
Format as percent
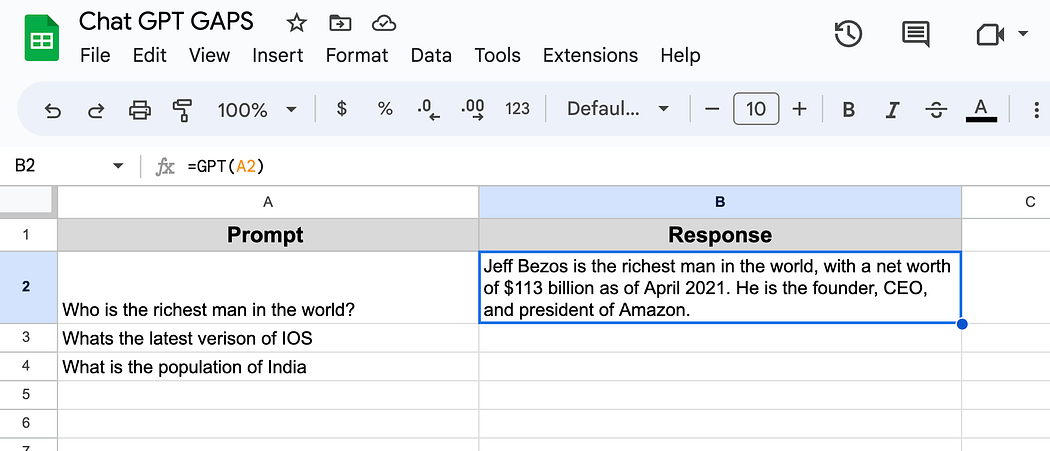click(x=385, y=109)
